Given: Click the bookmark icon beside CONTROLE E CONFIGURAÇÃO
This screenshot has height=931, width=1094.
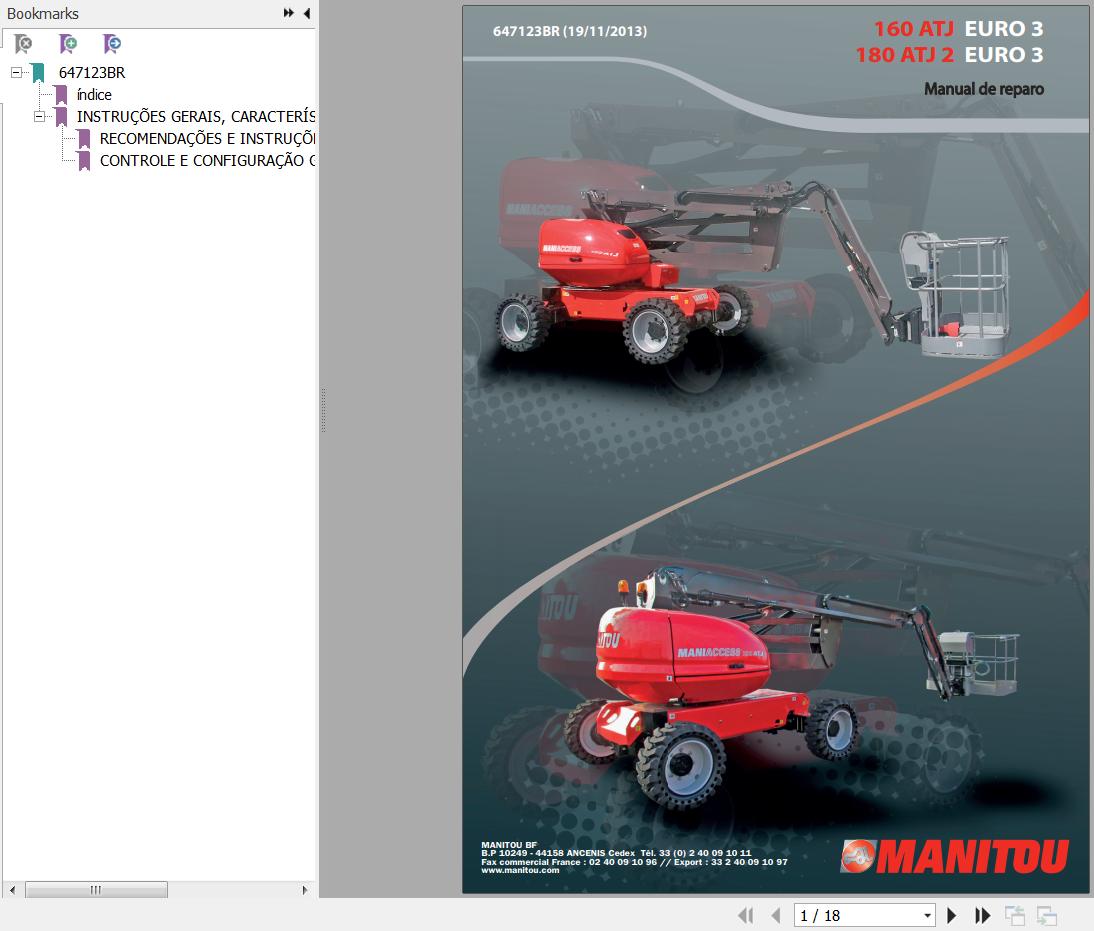Looking at the screenshot, I should [x=84, y=161].
